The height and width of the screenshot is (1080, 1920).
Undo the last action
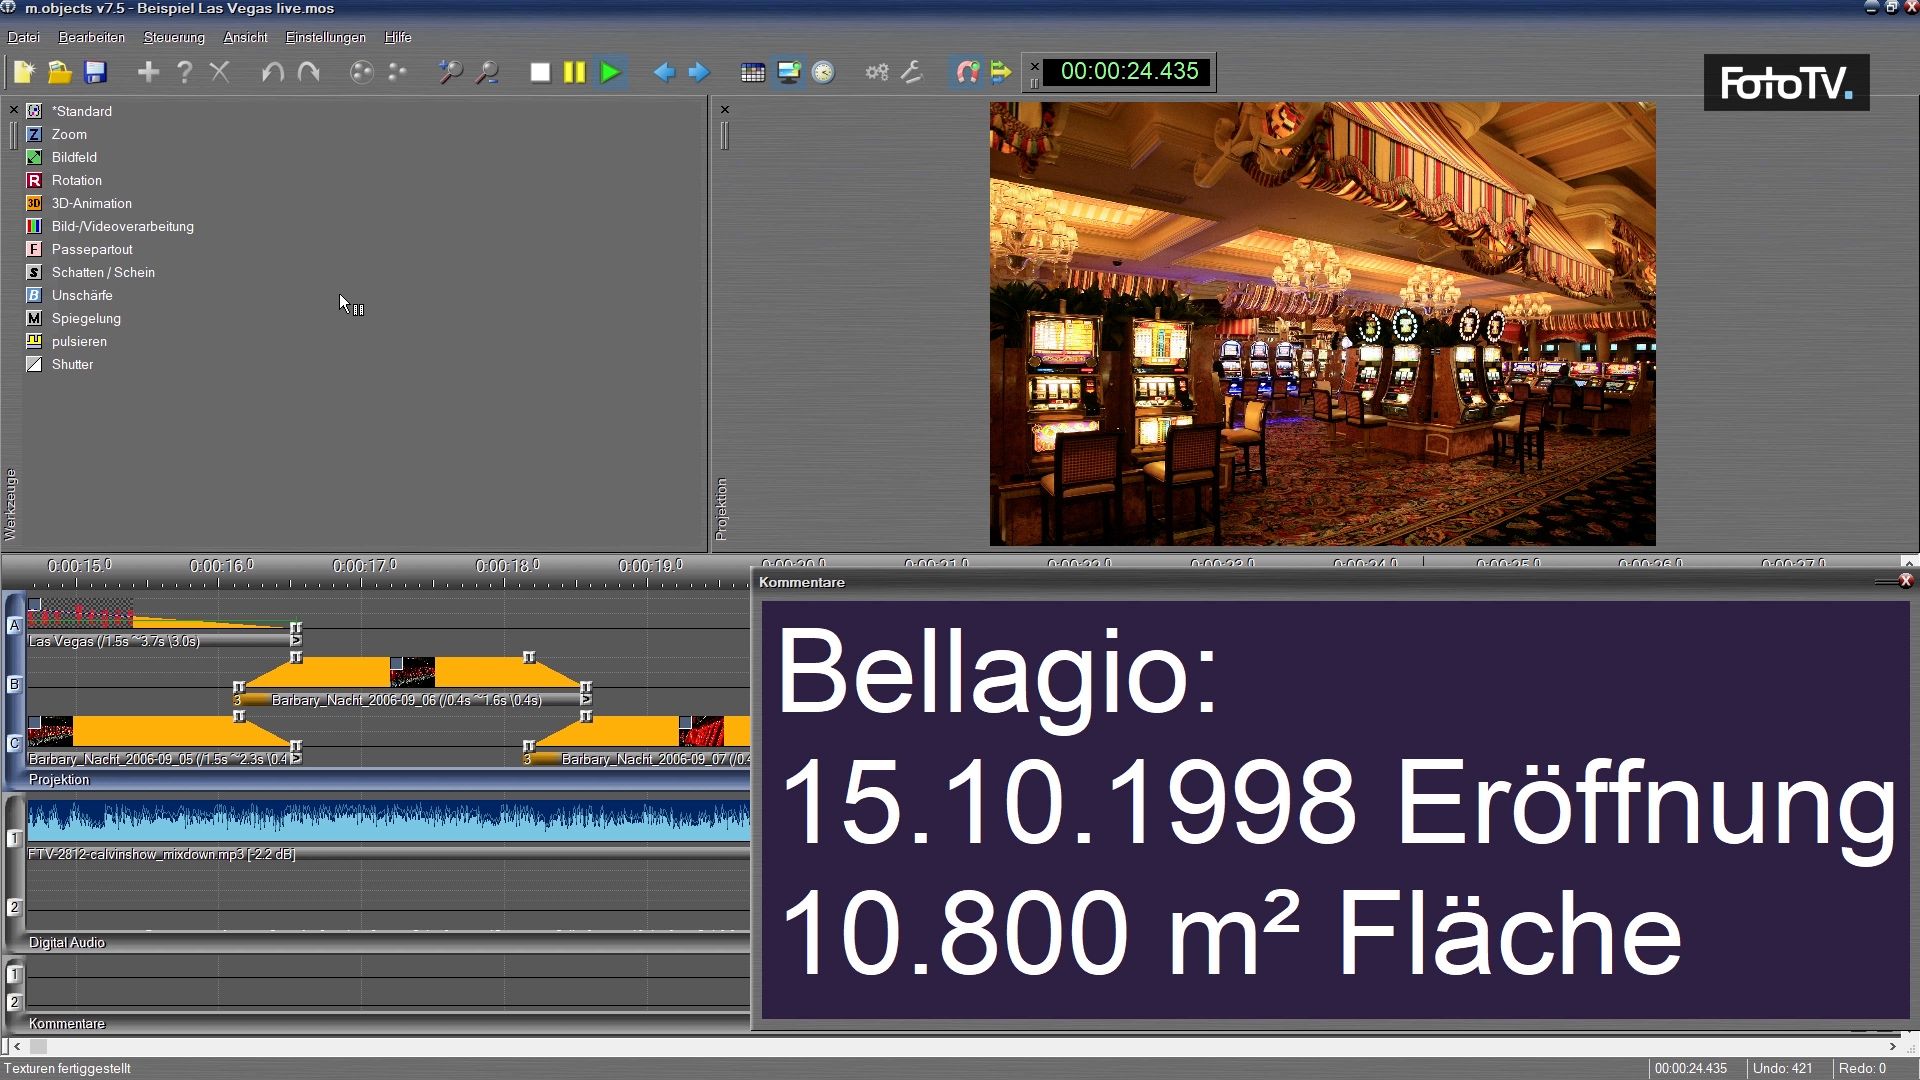point(272,72)
